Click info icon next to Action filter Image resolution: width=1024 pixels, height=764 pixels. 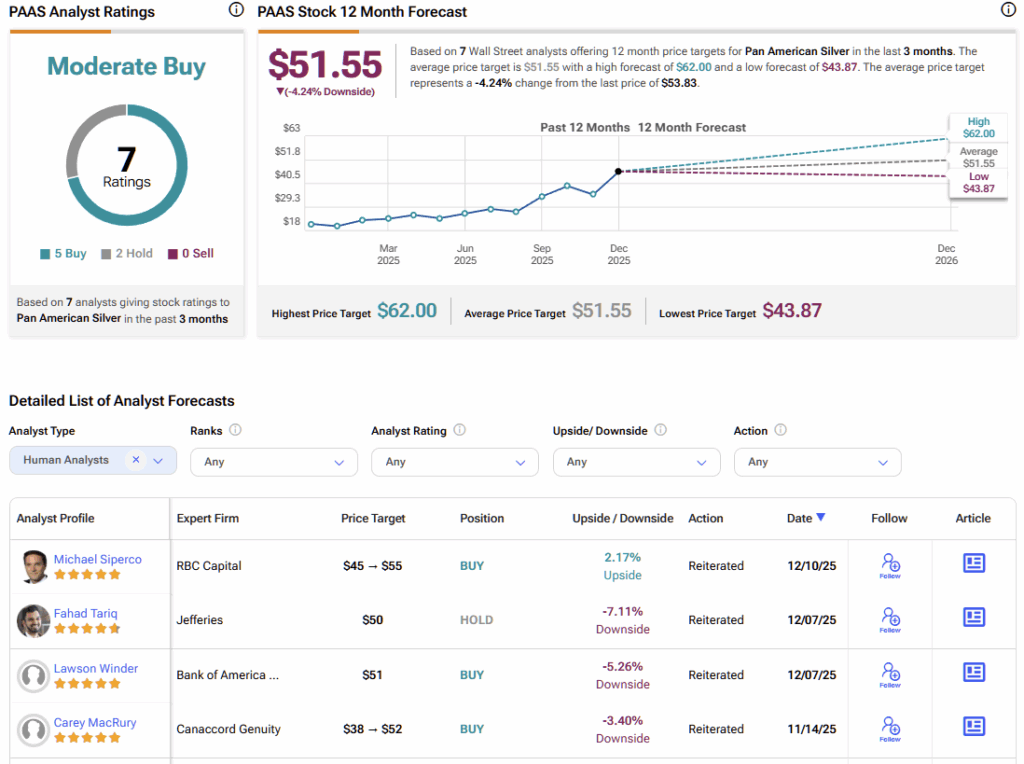click(780, 430)
